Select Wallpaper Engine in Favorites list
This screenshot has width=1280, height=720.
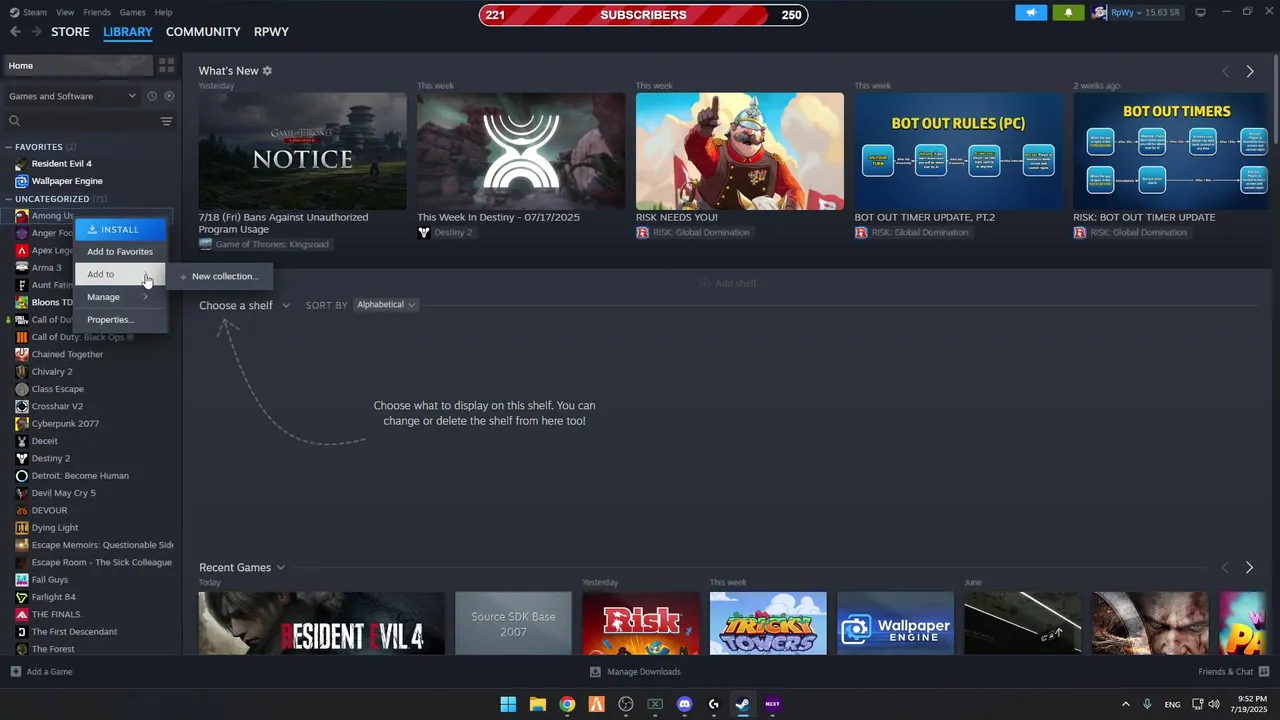point(67,181)
